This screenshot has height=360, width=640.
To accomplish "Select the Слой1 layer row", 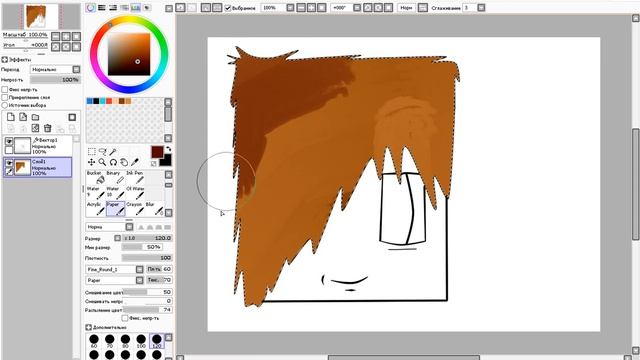I will 38,167.
